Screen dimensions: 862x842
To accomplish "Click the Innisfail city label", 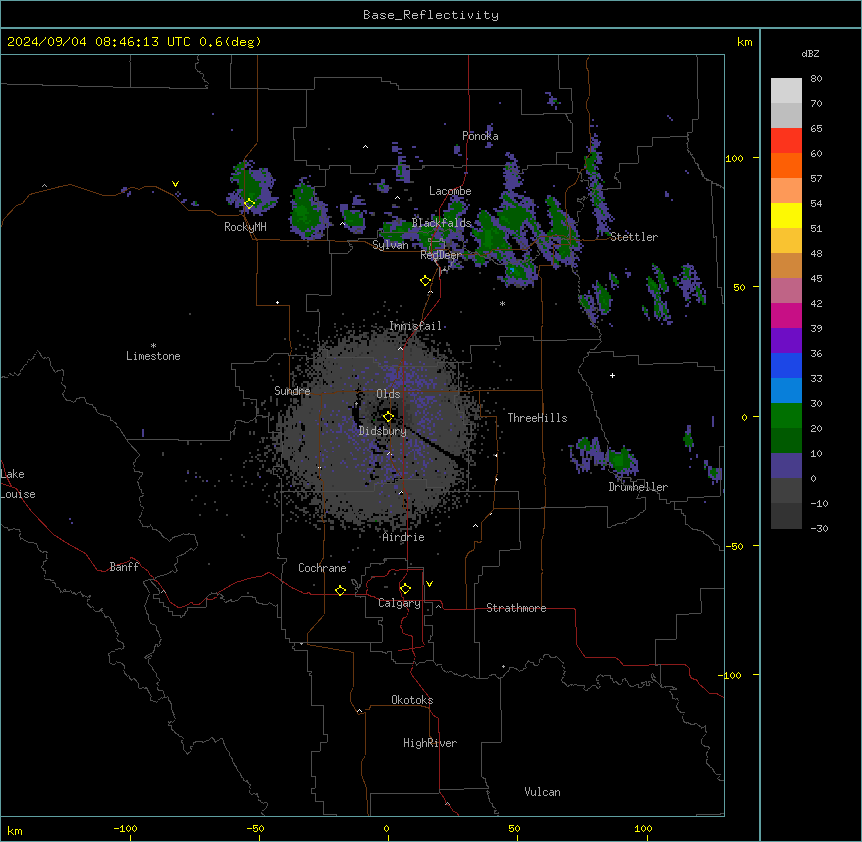I will pyautogui.click(x=415, y=326).
